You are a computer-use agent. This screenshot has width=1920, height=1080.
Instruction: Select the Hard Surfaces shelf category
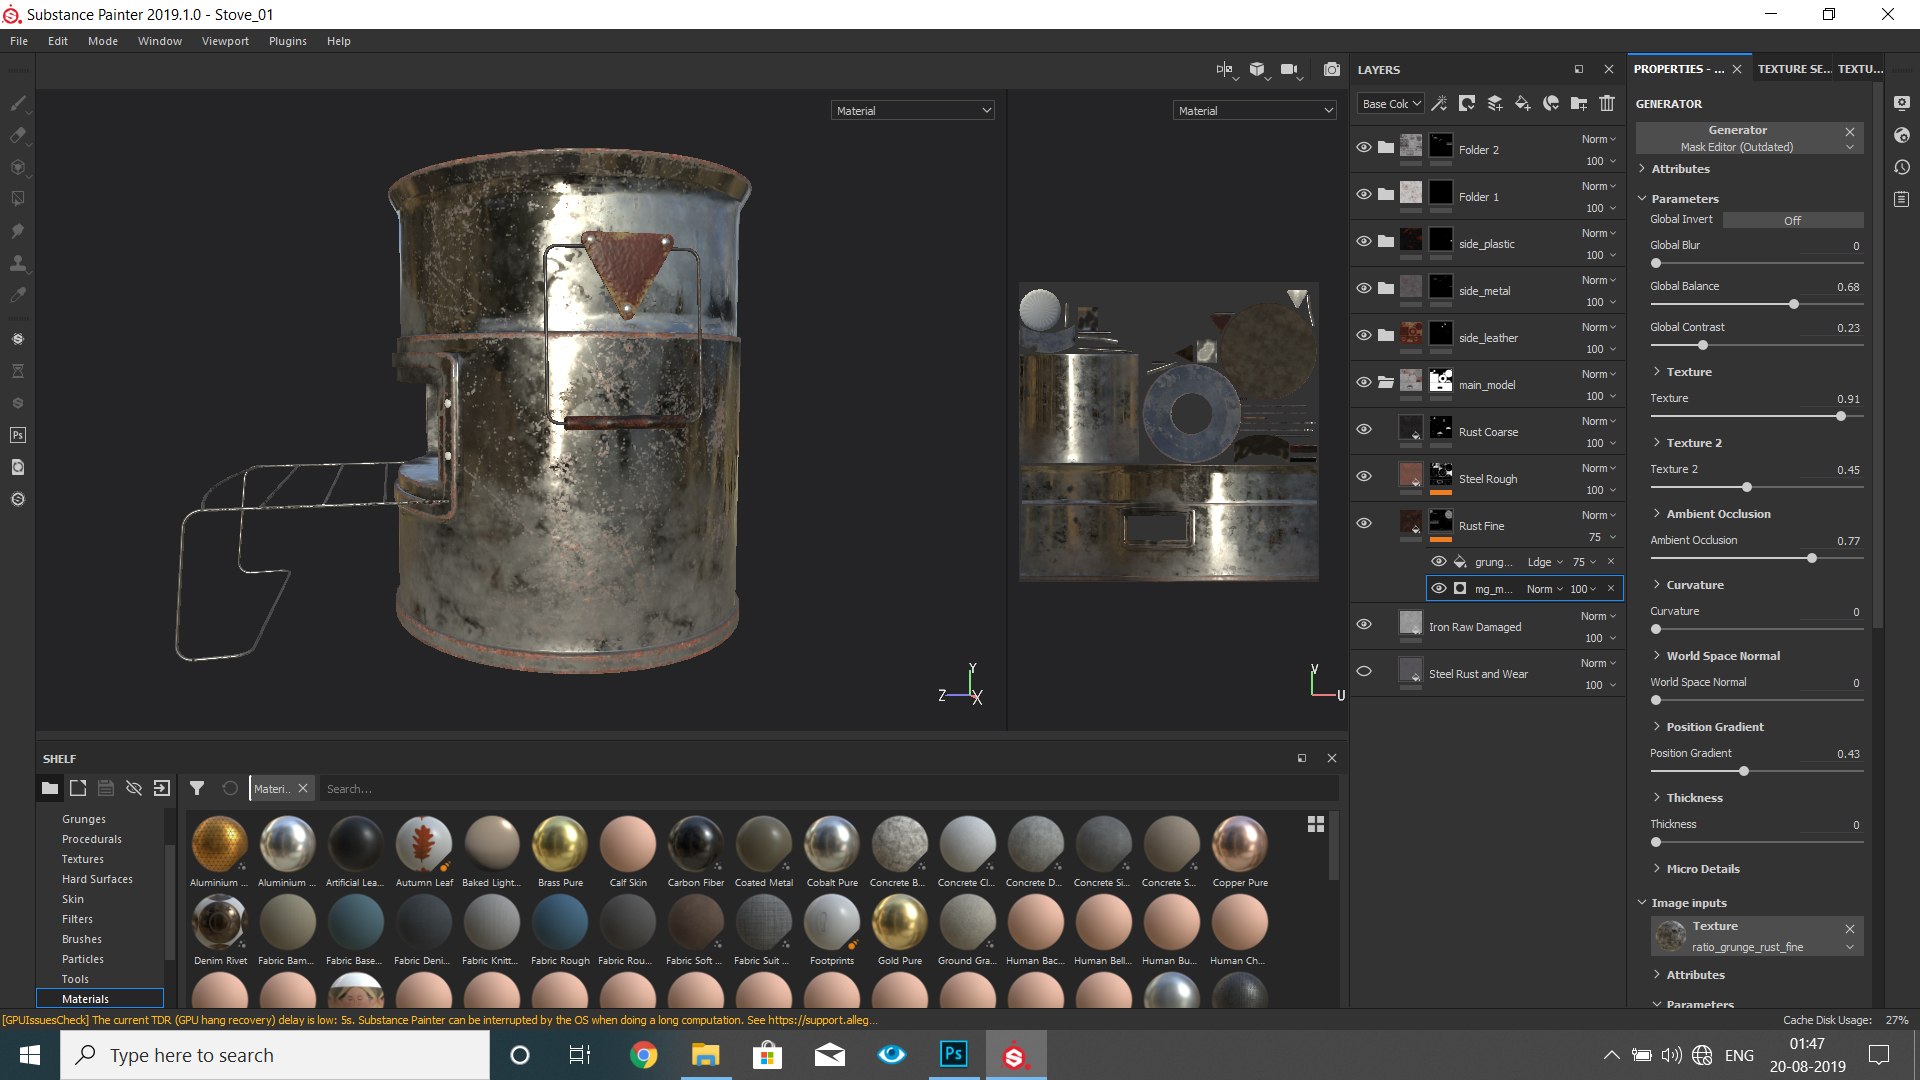tap(97, 879)
